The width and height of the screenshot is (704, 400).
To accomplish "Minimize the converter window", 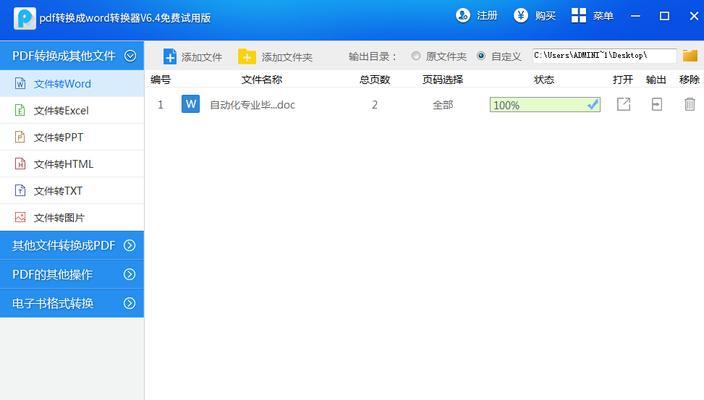I will pyautogui.click(x=635, y=16).
